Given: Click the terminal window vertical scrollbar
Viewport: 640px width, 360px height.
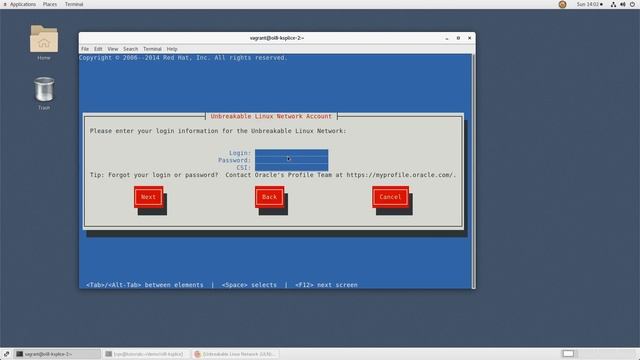Looking at the screenshot, I should point(473,171).
